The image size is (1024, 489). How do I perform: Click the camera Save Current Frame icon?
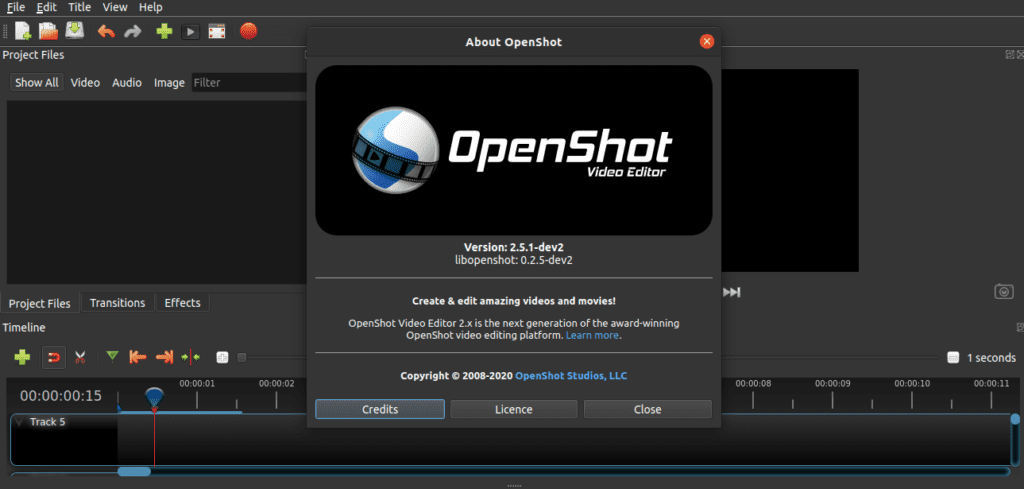1004,291
